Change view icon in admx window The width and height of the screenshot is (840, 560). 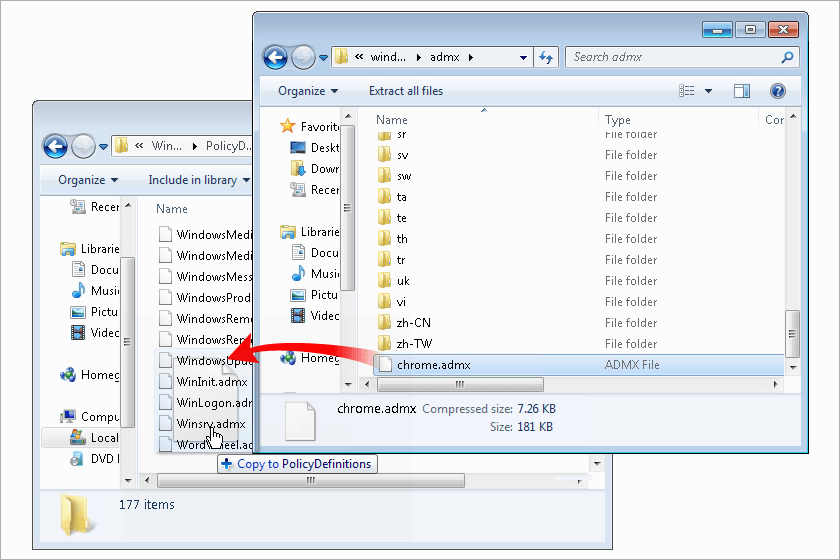686,91
